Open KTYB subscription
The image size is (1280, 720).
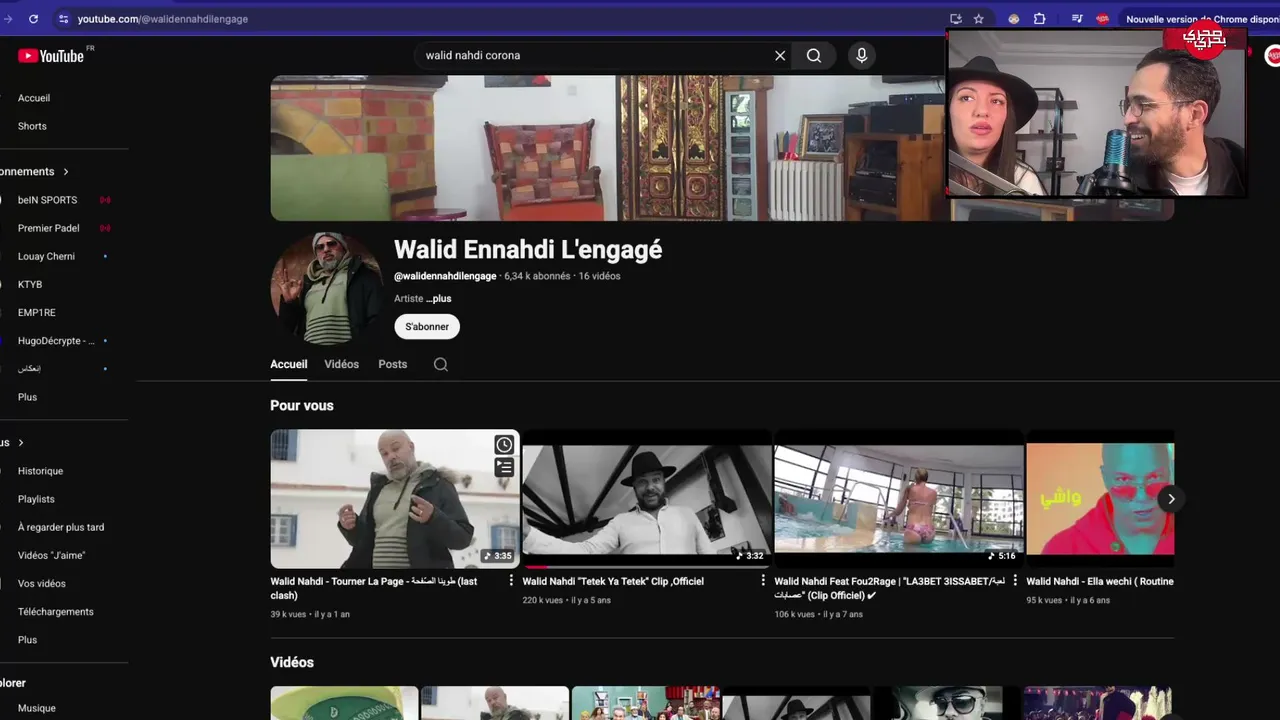tap(30, 284)
